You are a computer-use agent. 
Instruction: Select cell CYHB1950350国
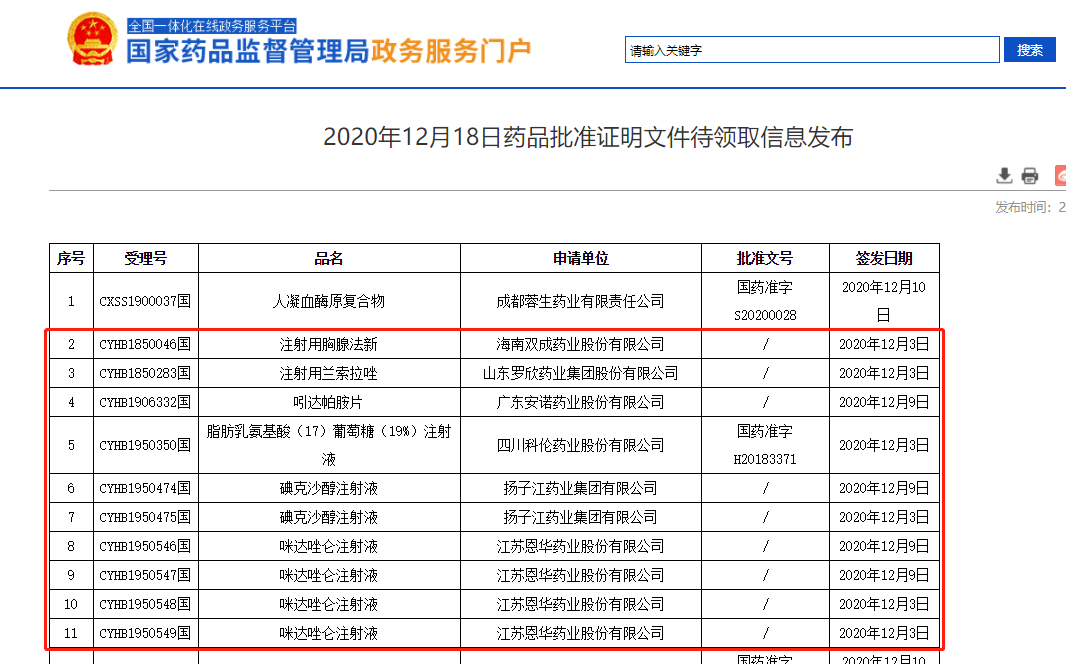pos(145,445)
